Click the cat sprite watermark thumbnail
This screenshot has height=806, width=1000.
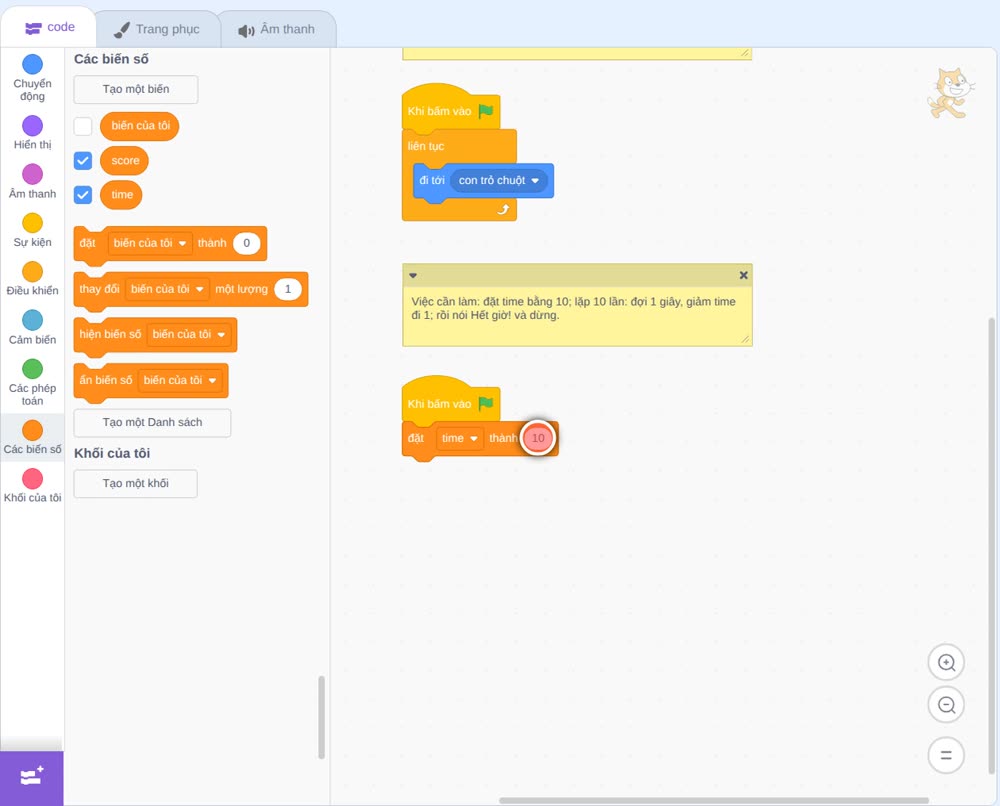click(950, 94)
